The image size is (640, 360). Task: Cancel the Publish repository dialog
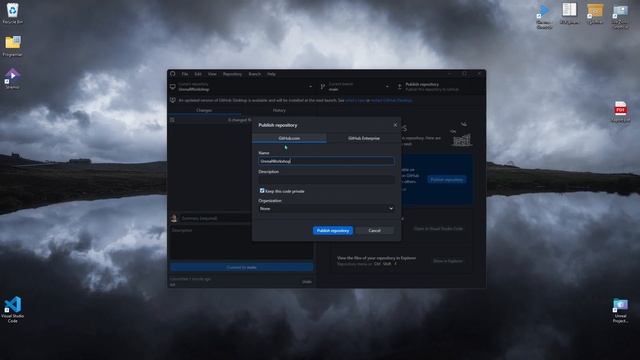point(374,231)
